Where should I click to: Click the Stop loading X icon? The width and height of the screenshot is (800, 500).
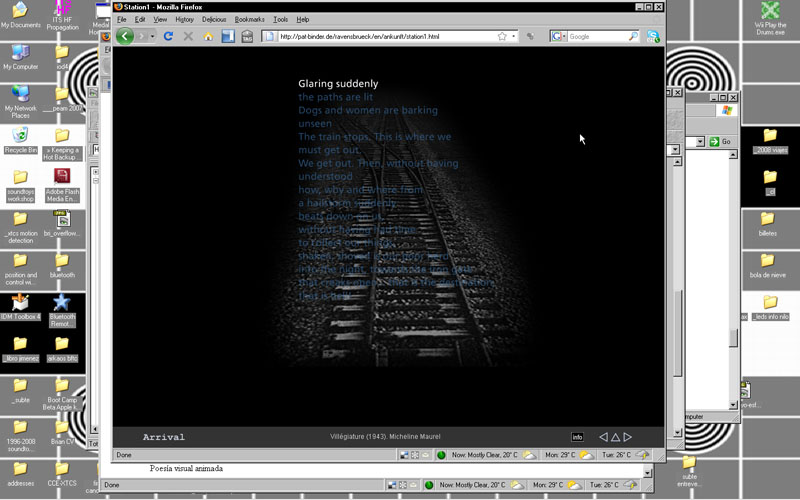pos(188,36)
